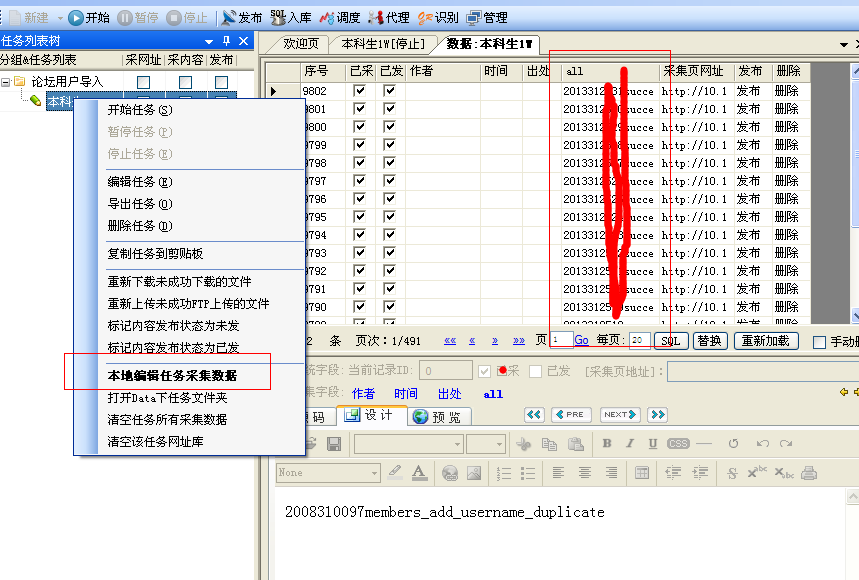Open the None style dropdown
This screenshot has height=580, width=859.
pos(374,473)
